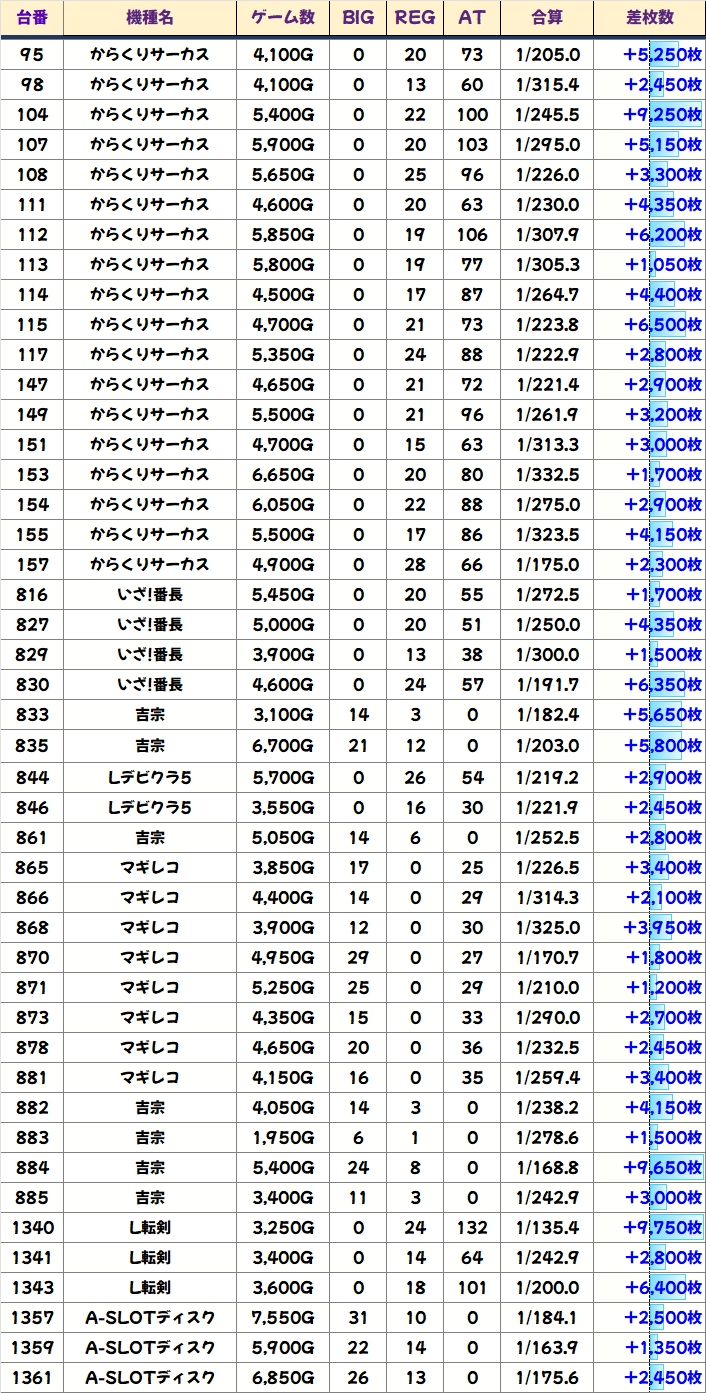Click L転剣 name in row 1340
Image resolution: width=706 pixels, height=1393 pixels.
pyautogui.click(x=150, y=1227)
